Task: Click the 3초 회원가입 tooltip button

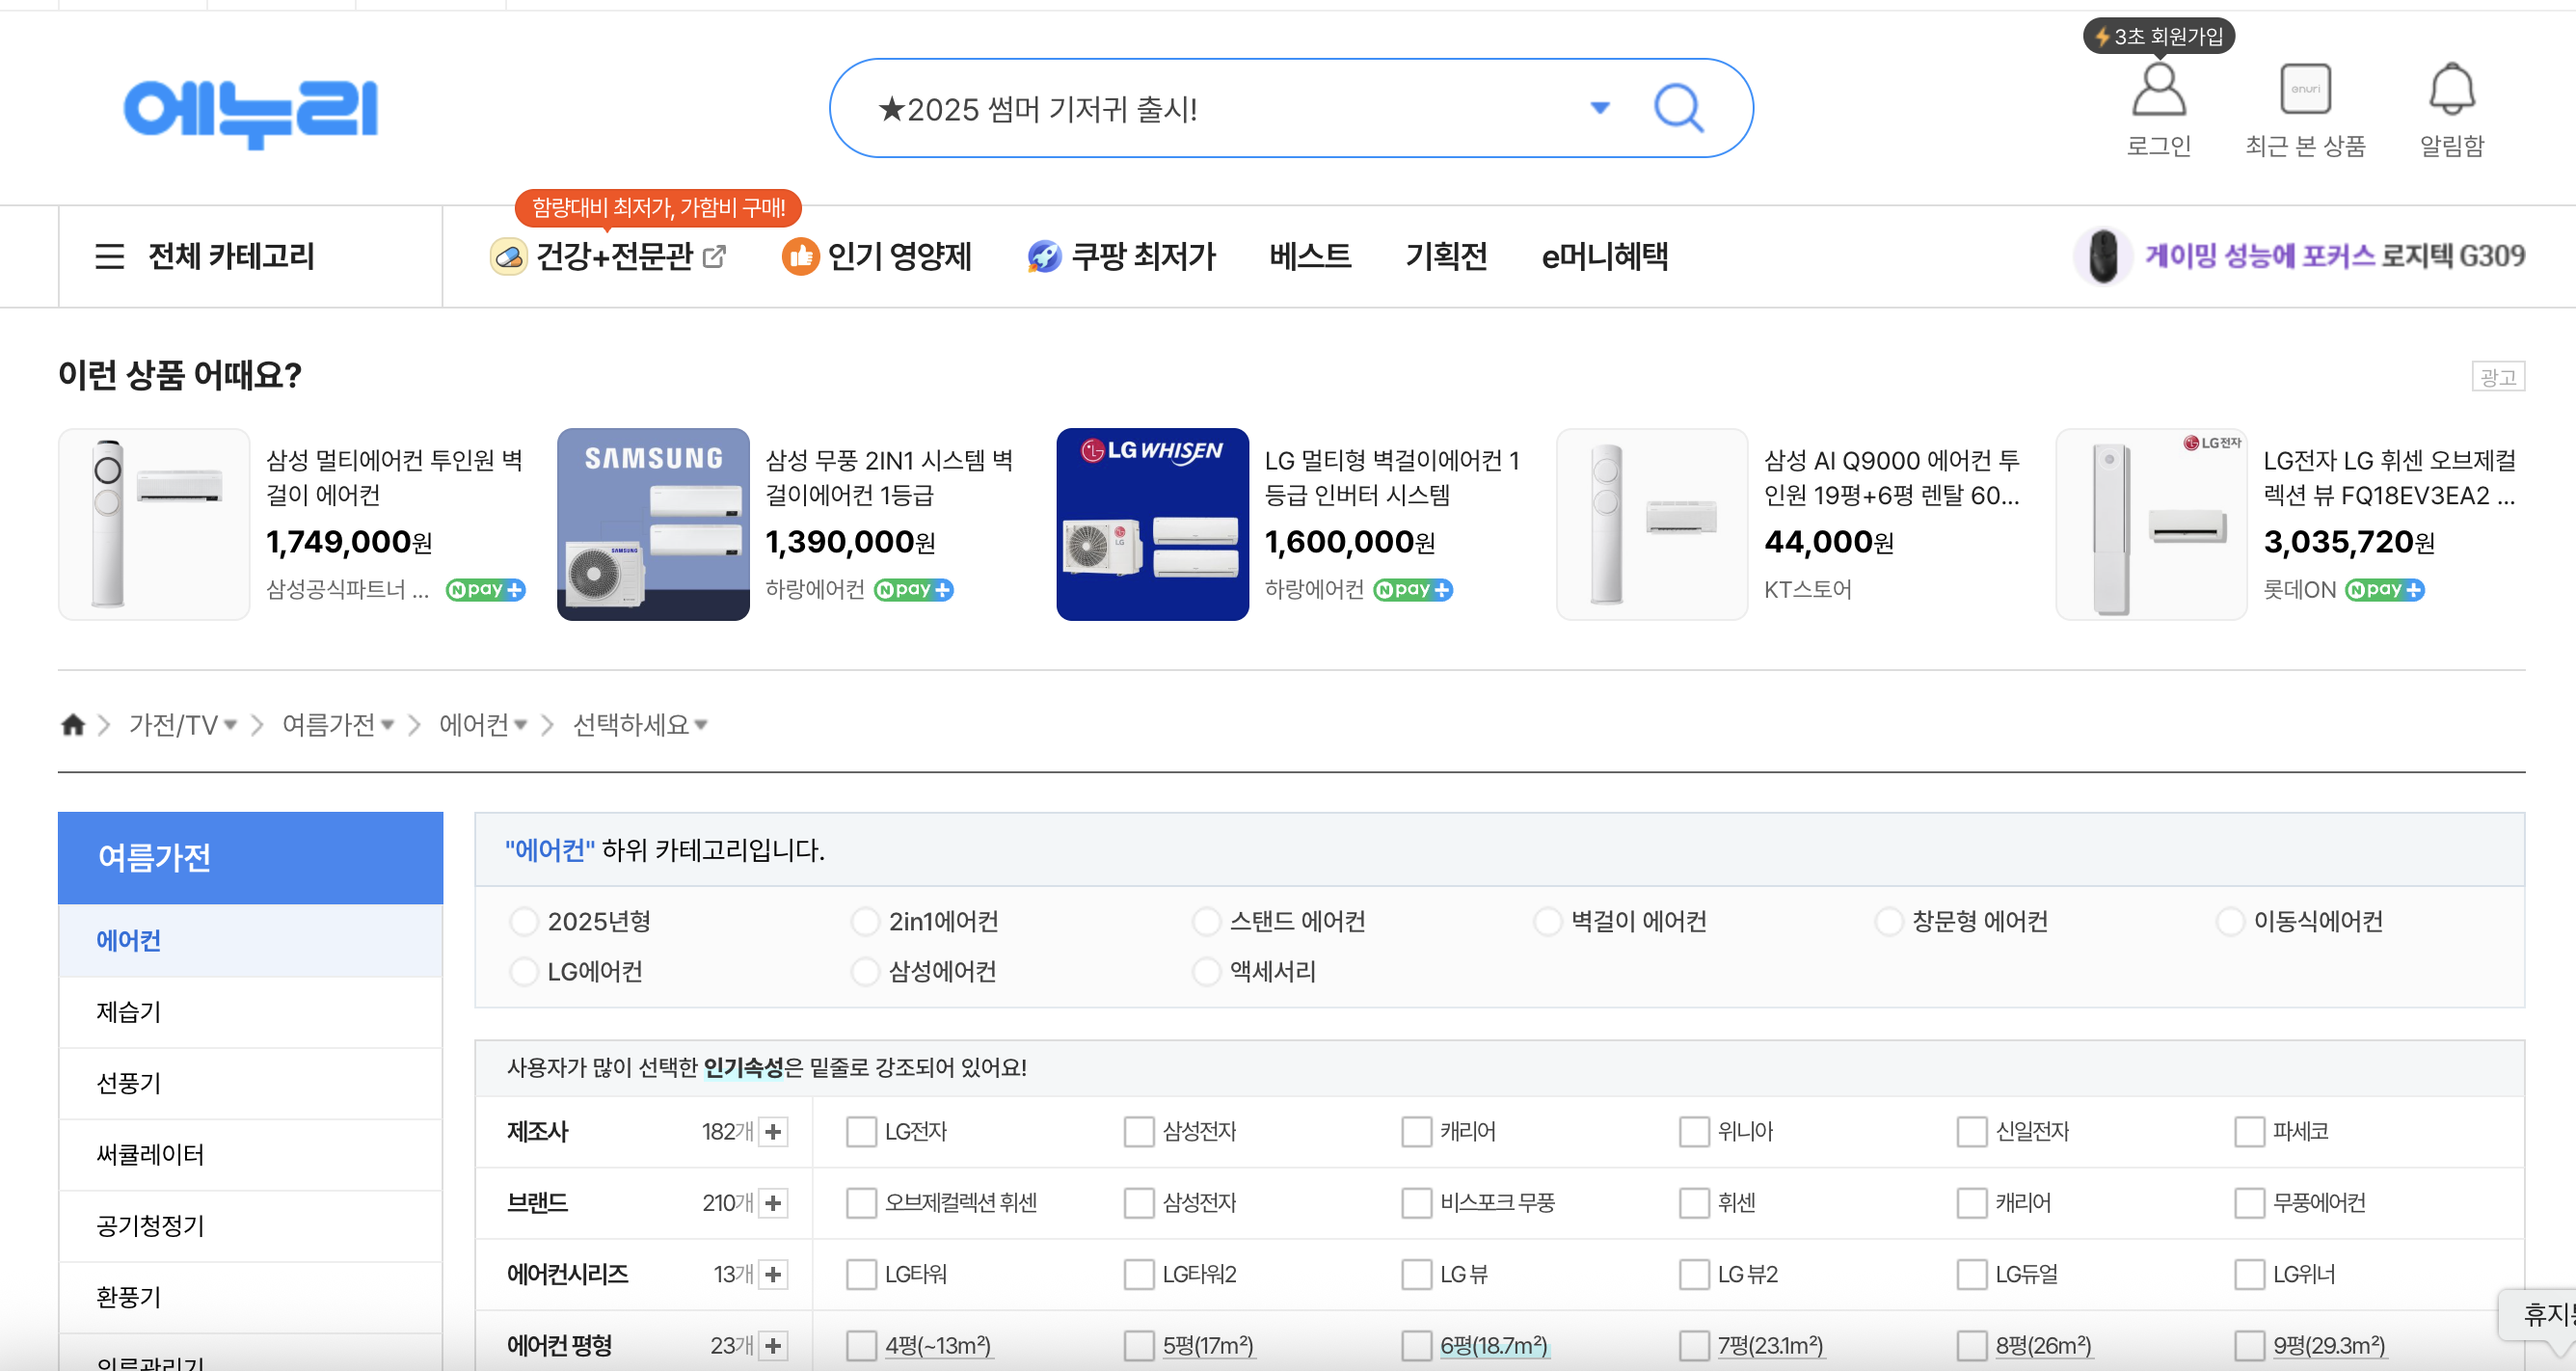Action: point(2158,36)
